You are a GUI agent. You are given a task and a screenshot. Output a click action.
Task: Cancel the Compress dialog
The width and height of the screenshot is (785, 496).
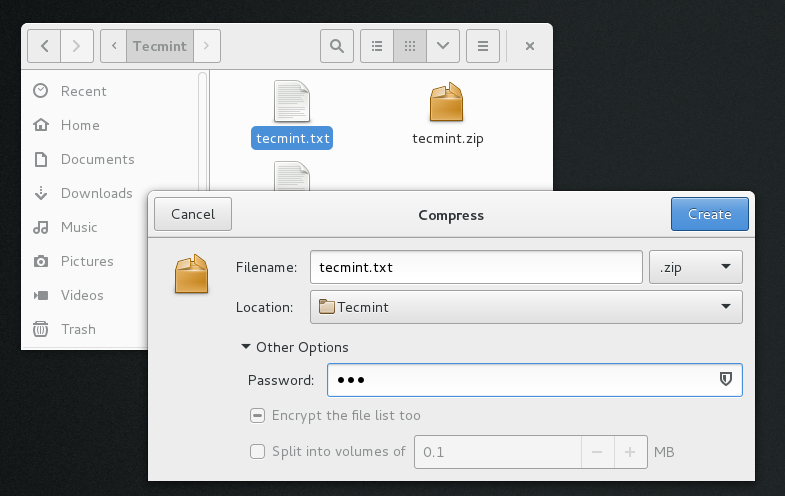coord(193,214)
